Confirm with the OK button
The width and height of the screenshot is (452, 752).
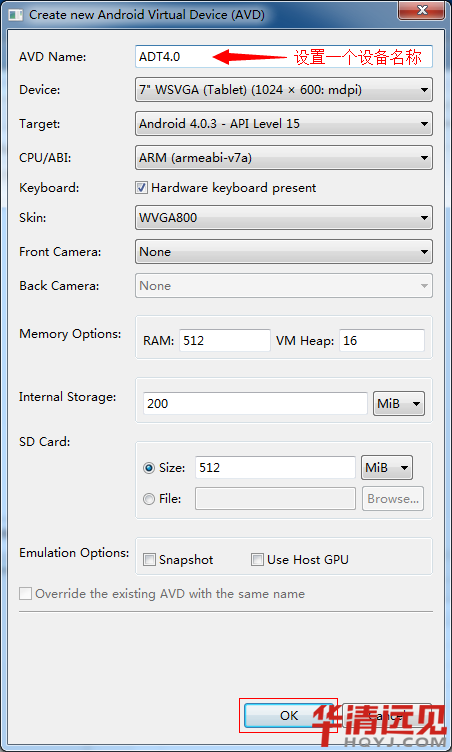(289, 716)
